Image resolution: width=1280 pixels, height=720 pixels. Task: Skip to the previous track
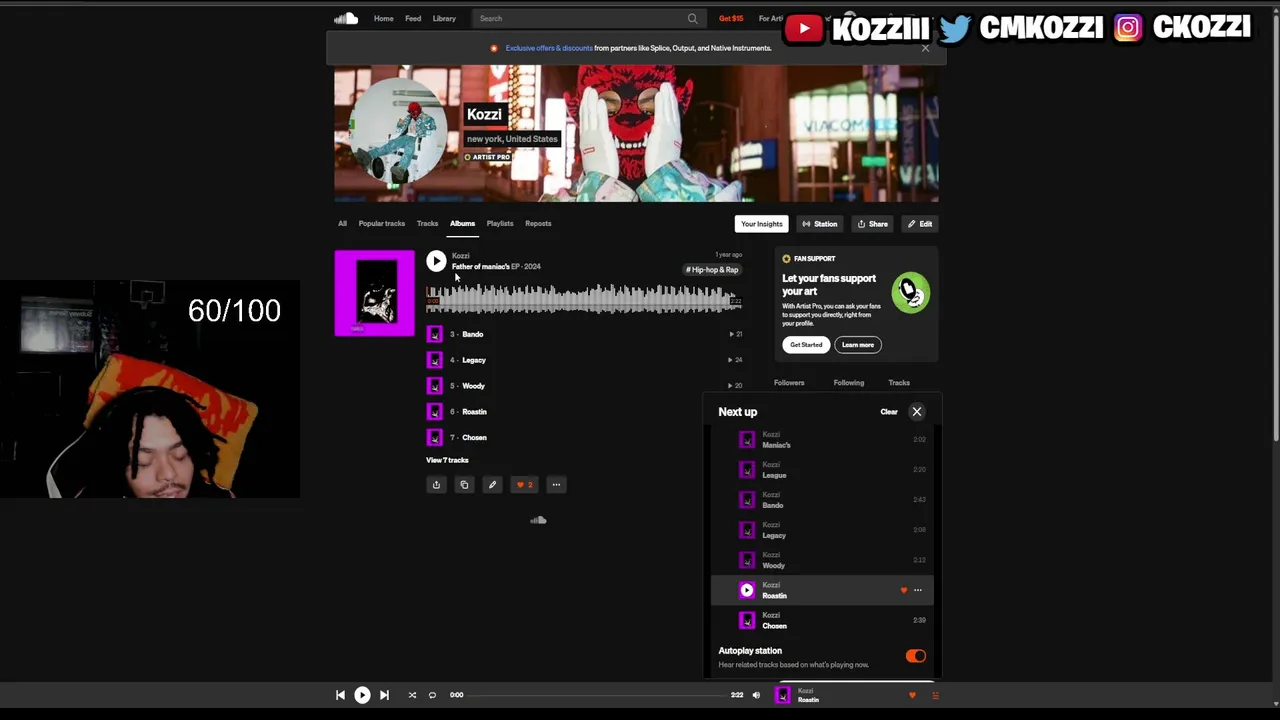(340, 695)
